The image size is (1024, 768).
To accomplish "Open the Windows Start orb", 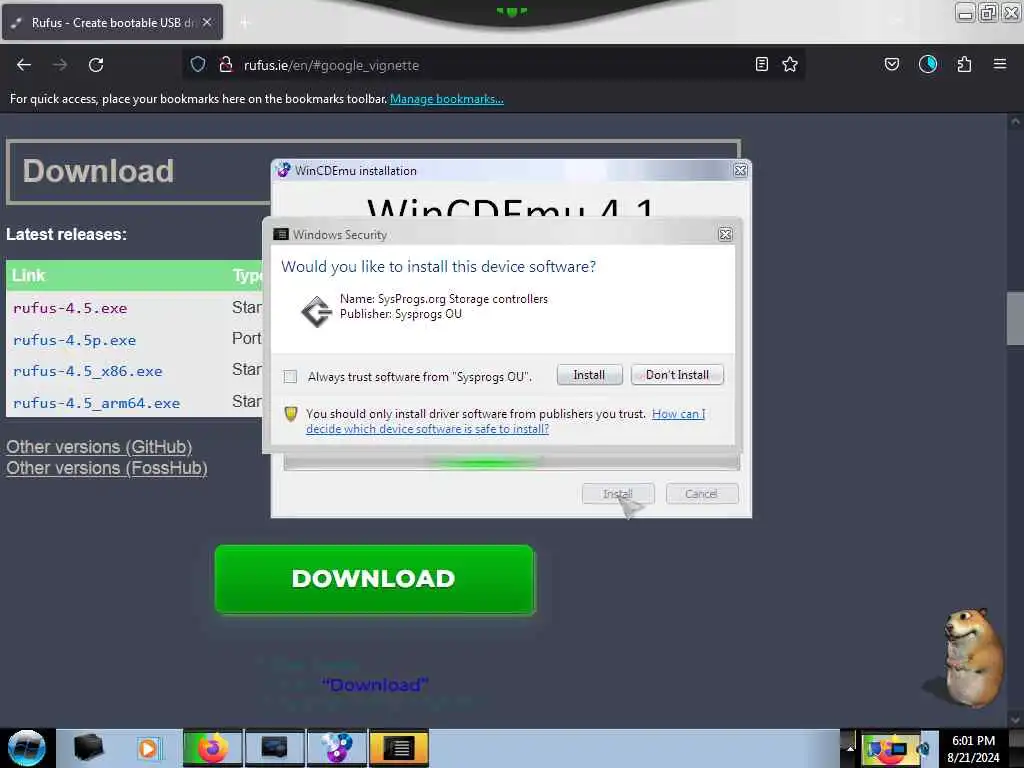I will point(26,748).
